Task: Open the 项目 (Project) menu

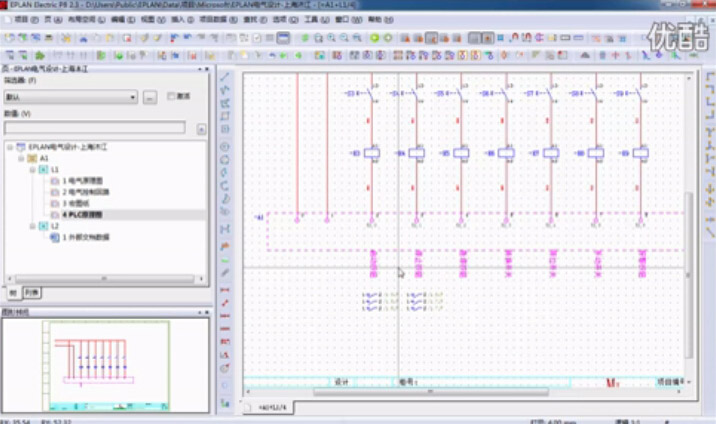Action: click(x=26, y=20)
